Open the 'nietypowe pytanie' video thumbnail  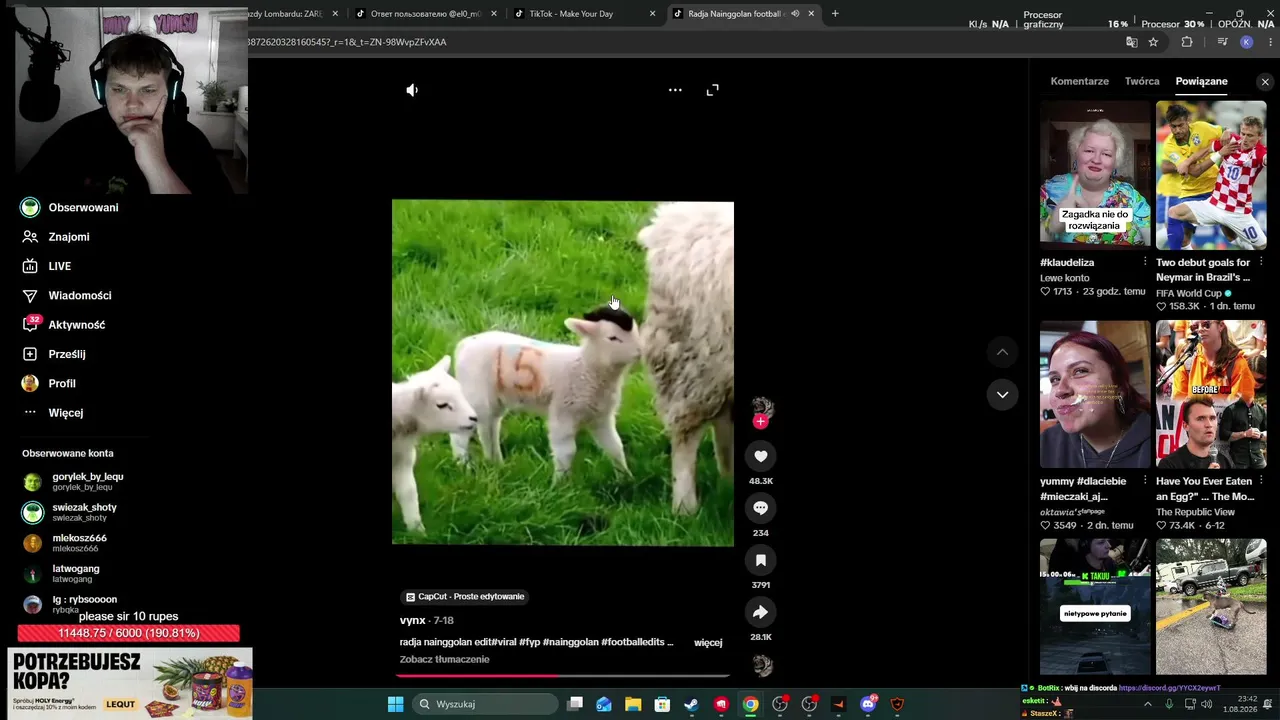pos(1095,607)
